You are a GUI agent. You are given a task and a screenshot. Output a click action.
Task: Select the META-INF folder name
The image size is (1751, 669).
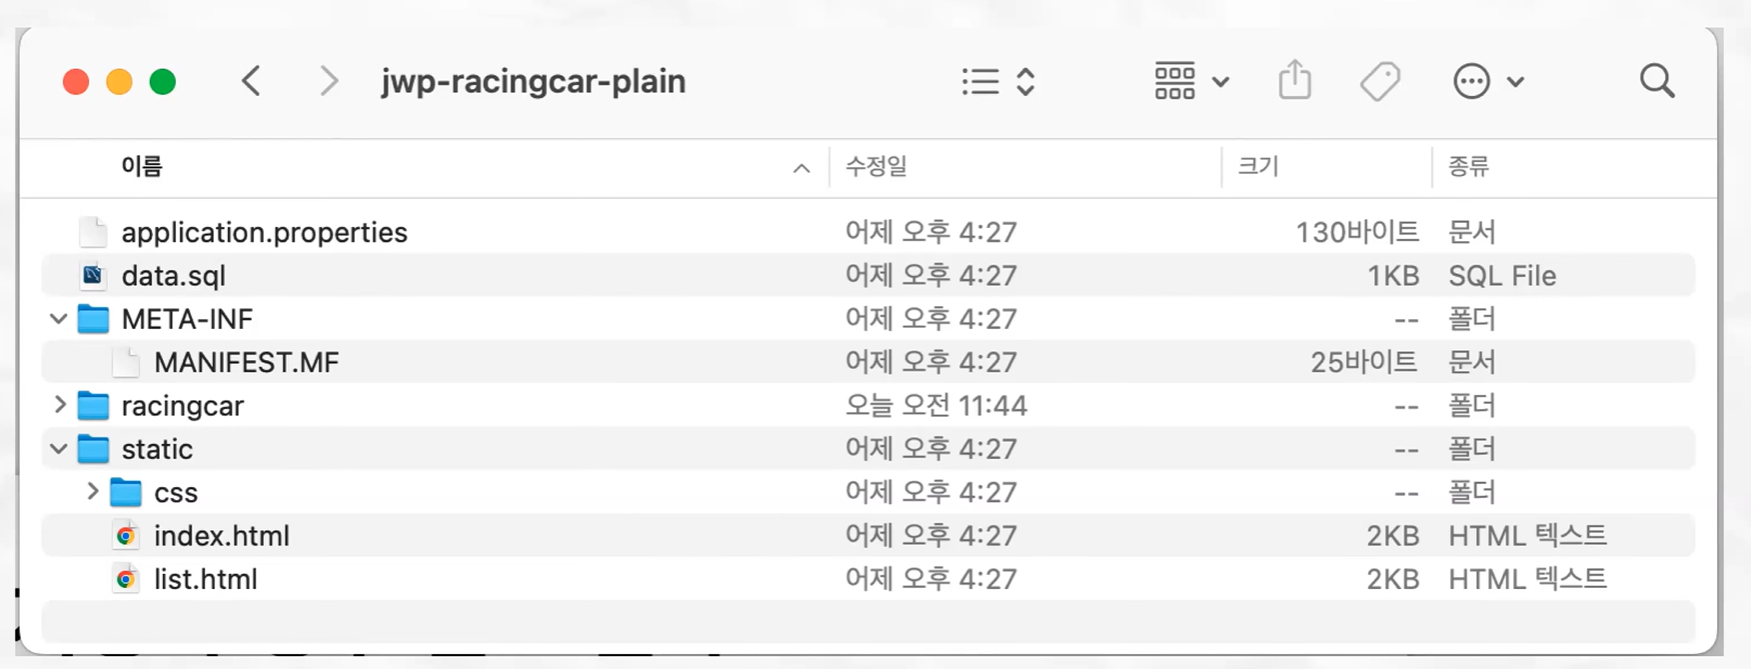(187, 319)
